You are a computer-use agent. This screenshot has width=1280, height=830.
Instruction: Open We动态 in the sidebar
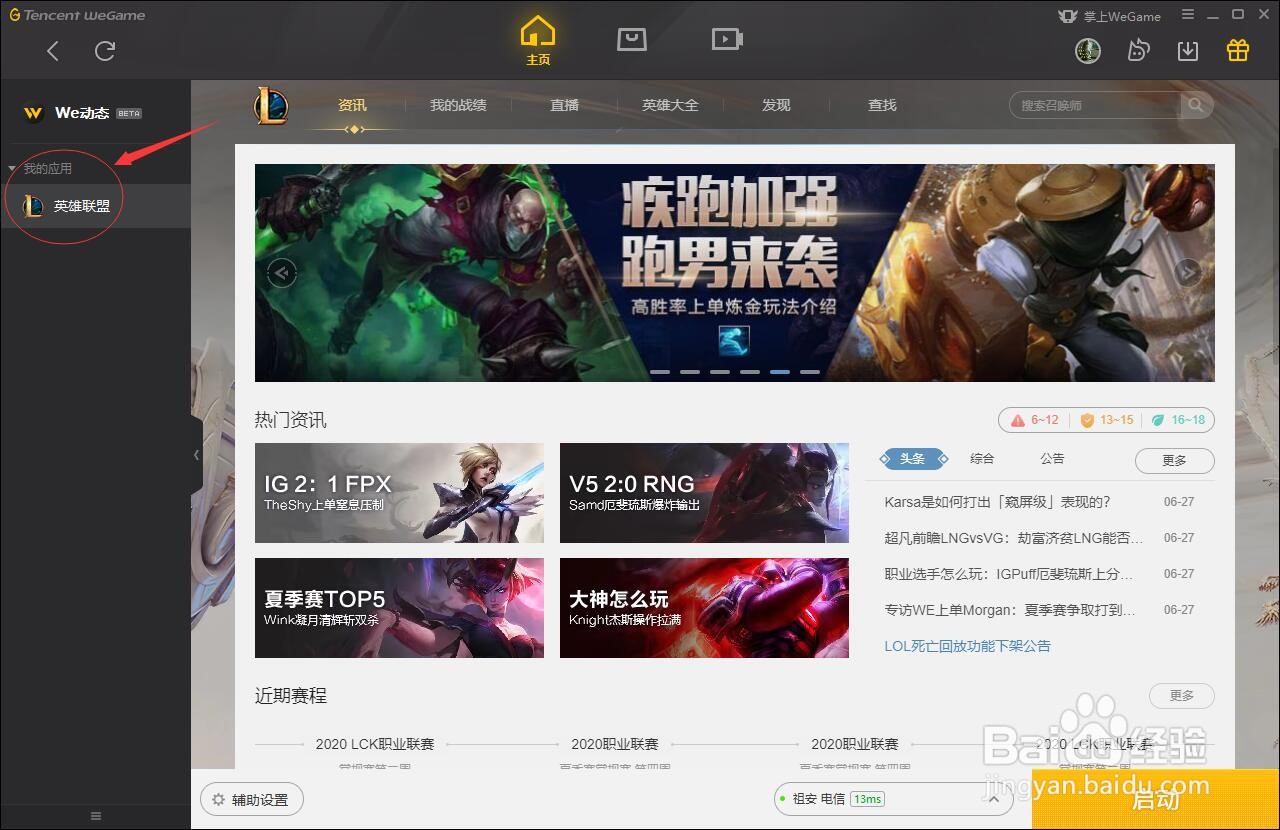click(x=82, y=113)
